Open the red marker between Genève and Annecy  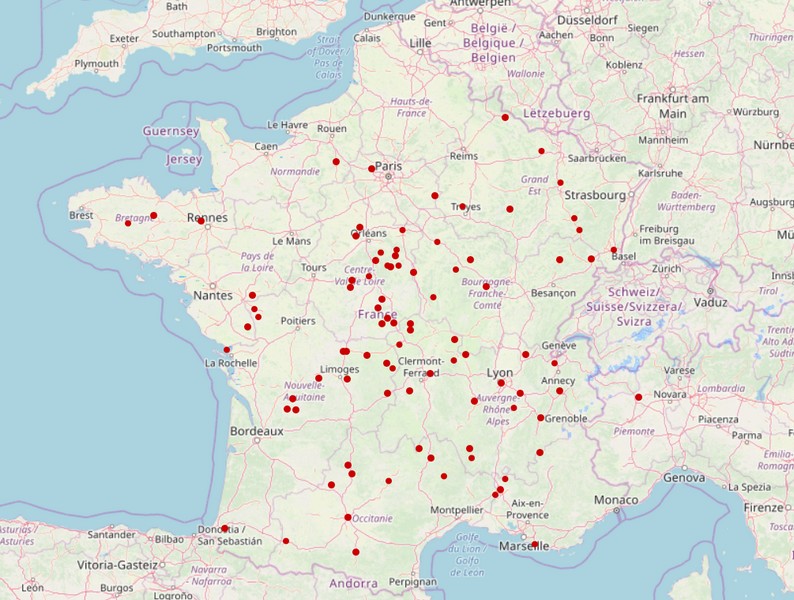click(x=554, y=363)
